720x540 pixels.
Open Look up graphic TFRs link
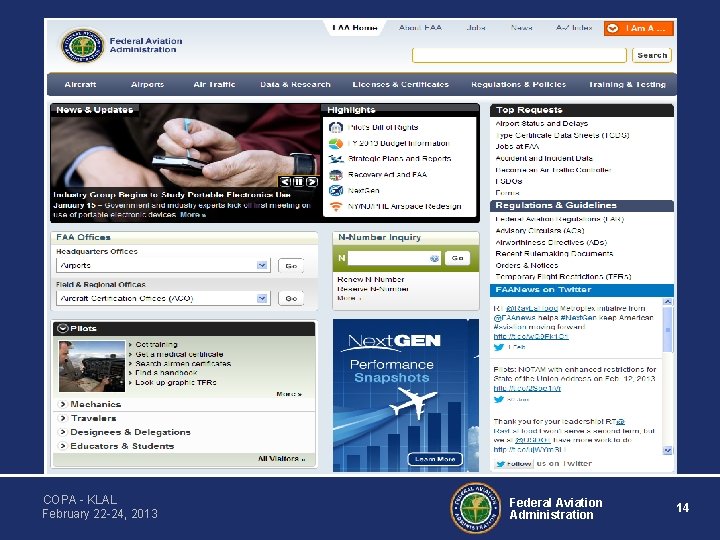click(x=175, y=382)
